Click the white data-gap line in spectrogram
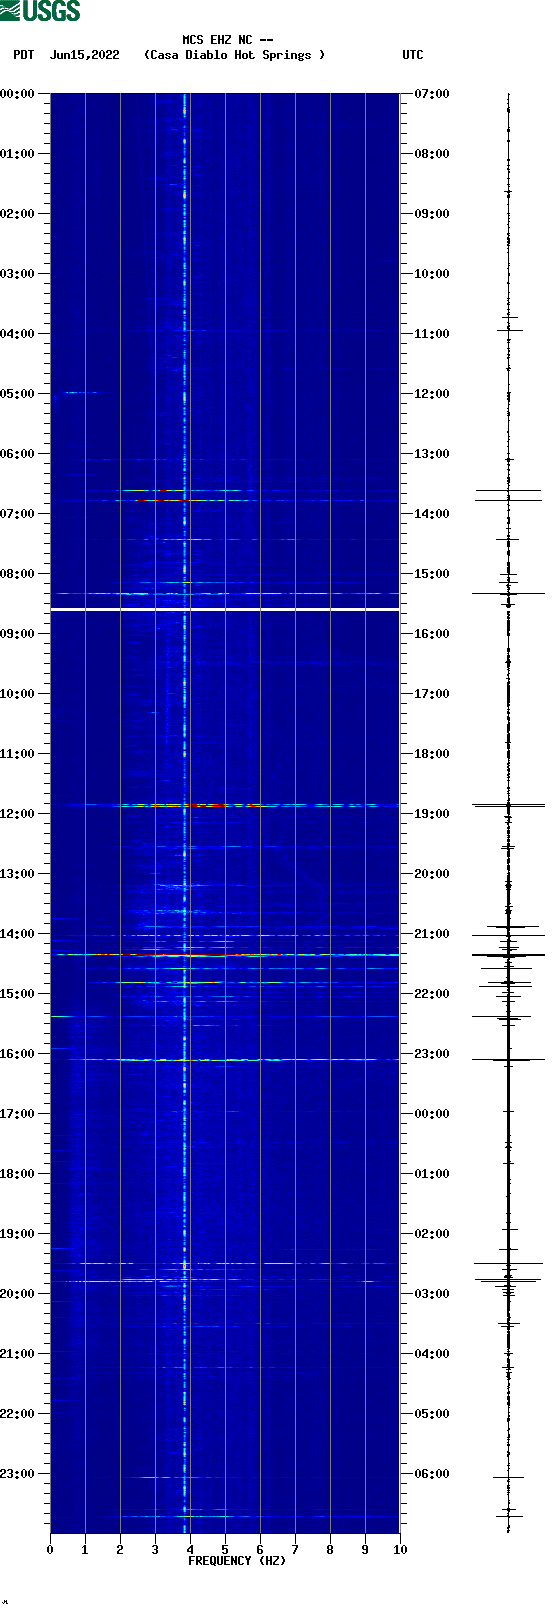552x1613 pixels. 225,609
